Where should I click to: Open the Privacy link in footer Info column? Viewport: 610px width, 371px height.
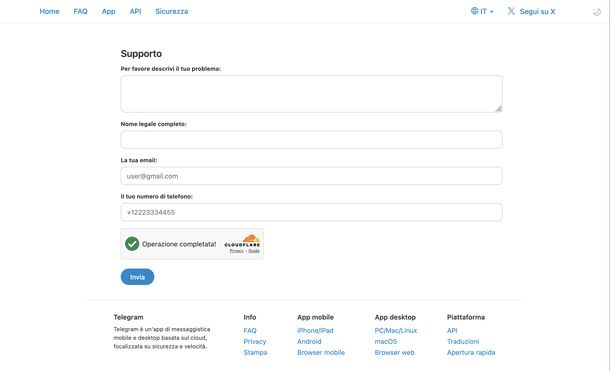coord(255,341)
